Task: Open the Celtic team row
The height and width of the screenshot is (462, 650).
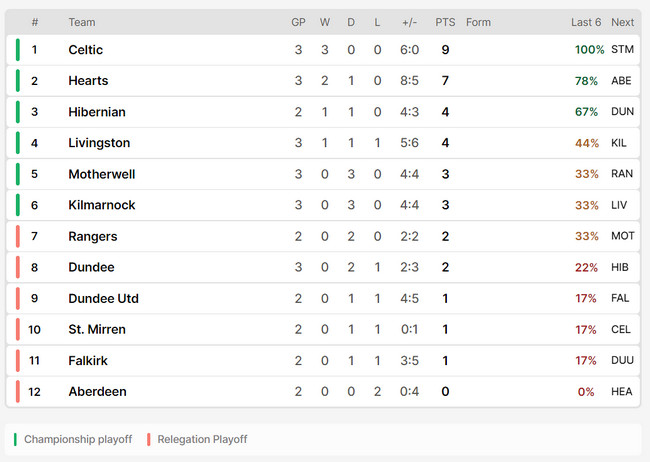Action: [x=323, y=50]
